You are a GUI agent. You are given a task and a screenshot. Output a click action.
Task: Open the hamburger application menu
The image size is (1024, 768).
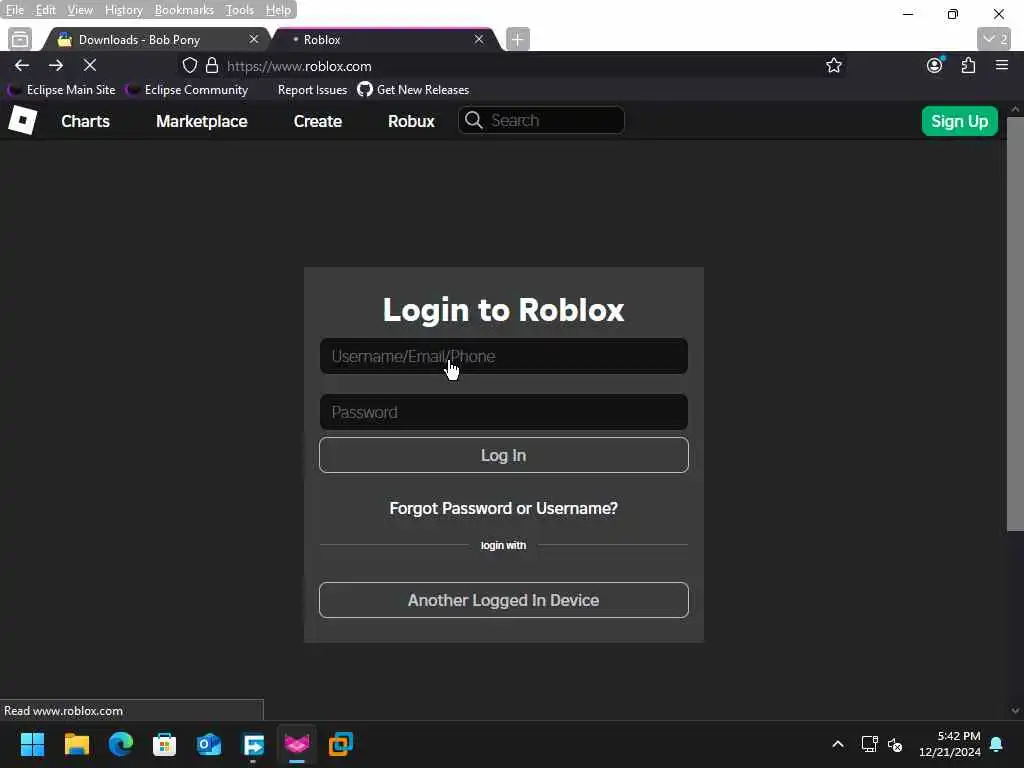1002,65
